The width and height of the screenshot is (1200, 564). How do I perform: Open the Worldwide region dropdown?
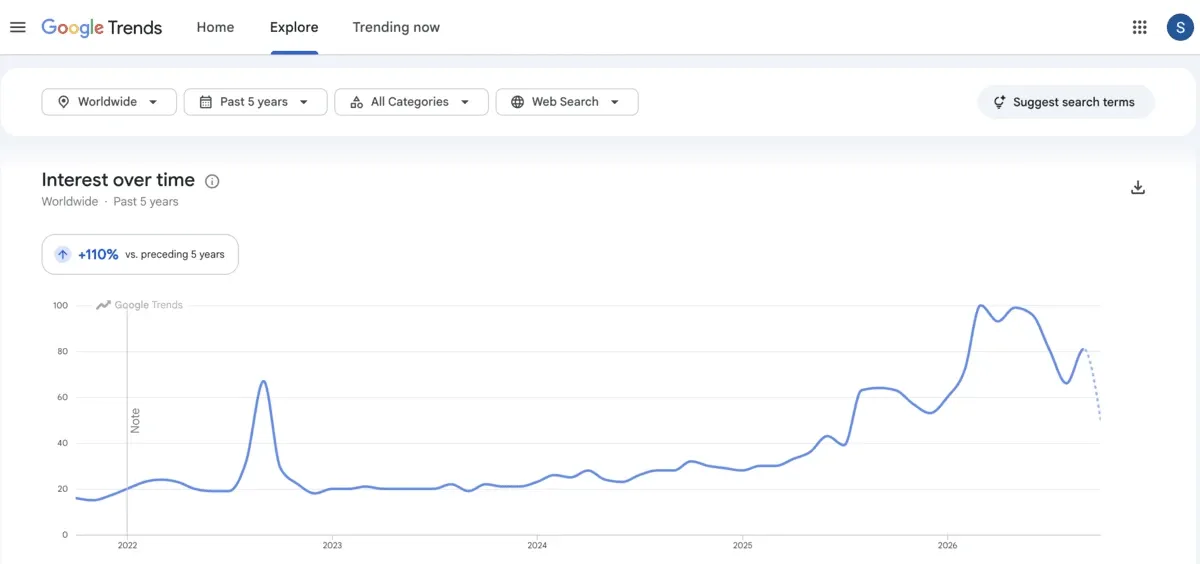coord(109,102)
